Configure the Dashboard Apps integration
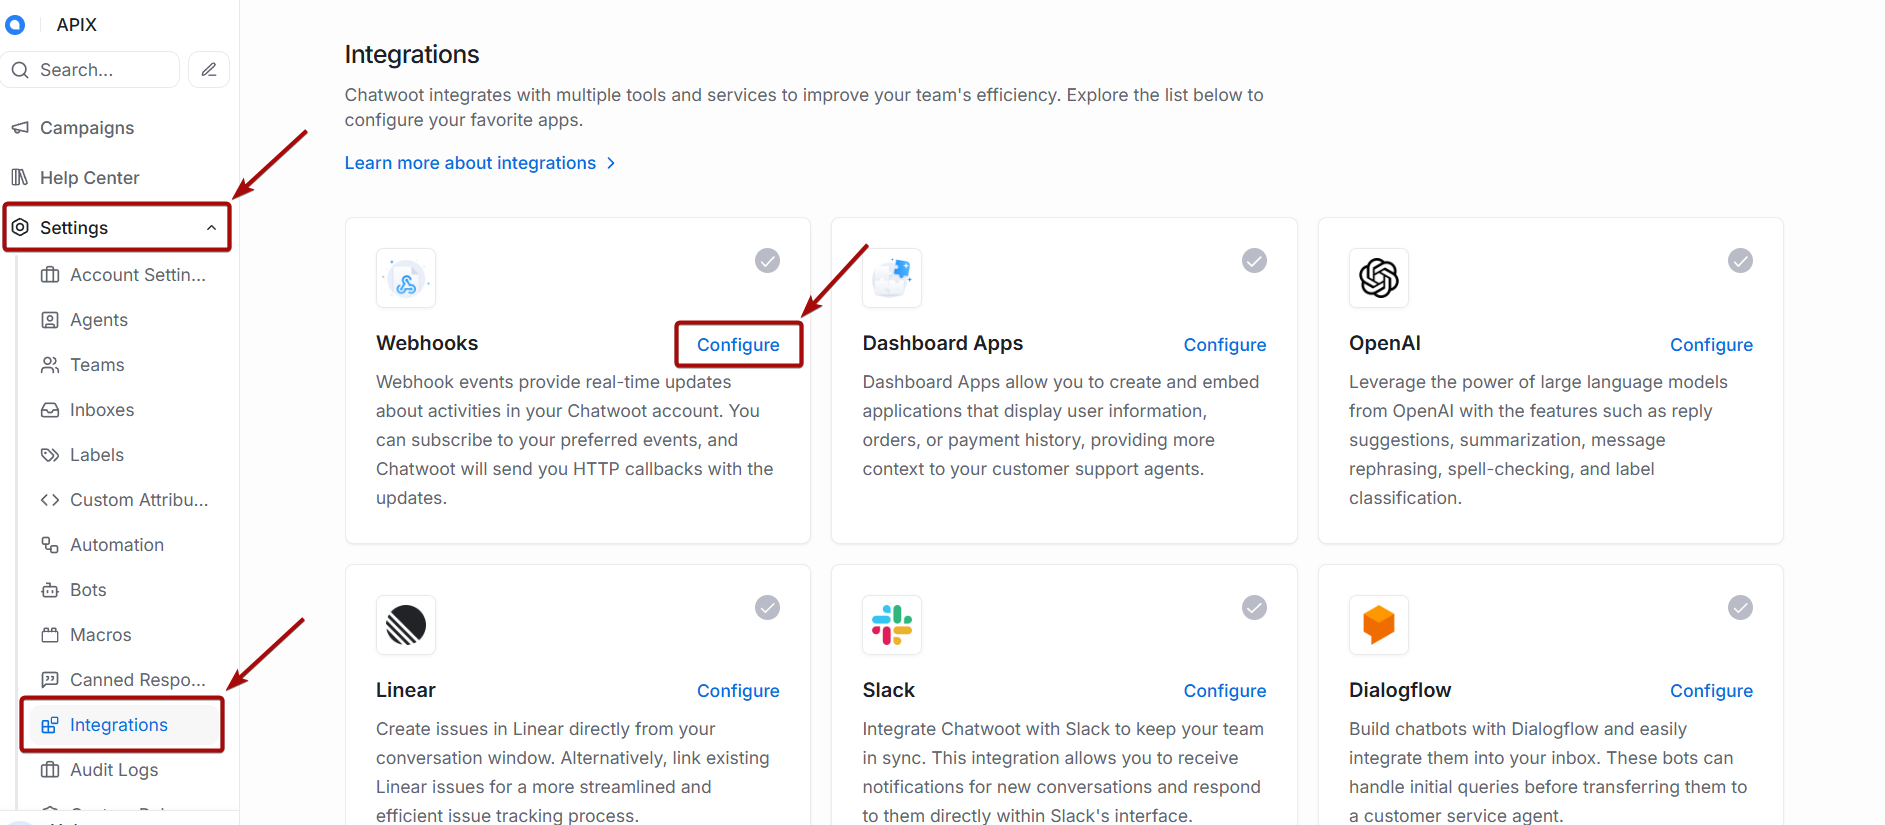The height and width of the screenshot is (825, 1885). pos(1225,345)
